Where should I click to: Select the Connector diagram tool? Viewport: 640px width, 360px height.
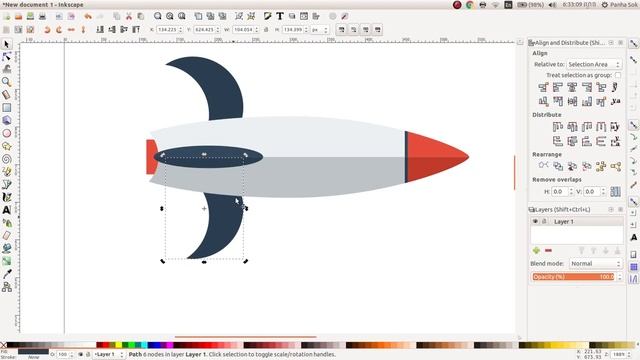click(x=7, y=287)
